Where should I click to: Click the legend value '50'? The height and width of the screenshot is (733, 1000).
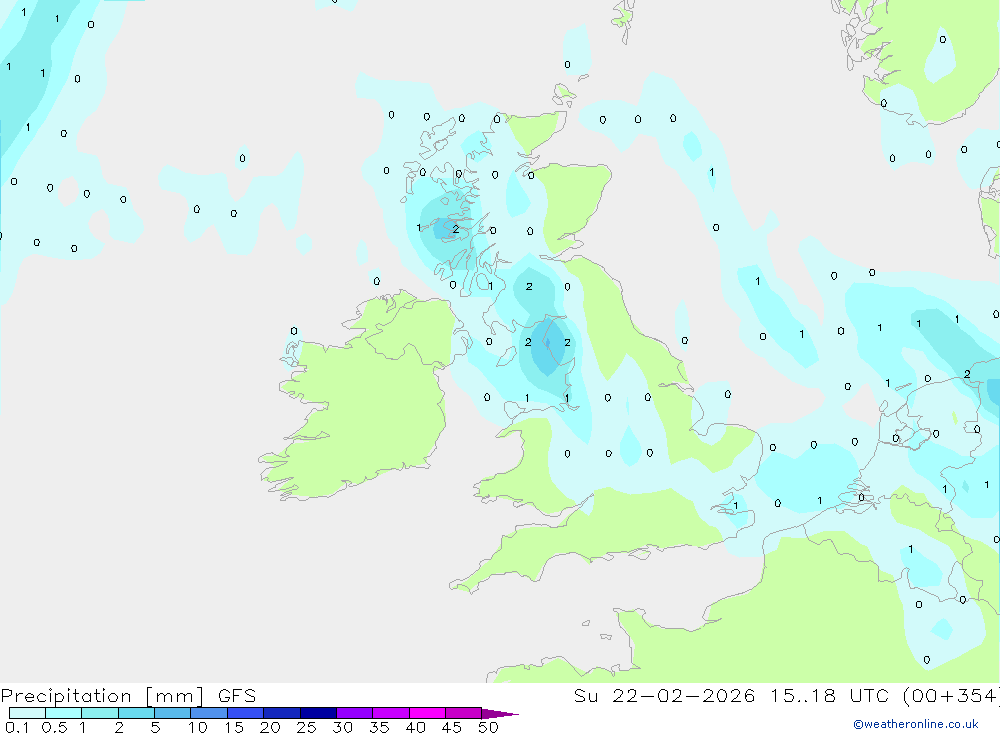(488, 727)
